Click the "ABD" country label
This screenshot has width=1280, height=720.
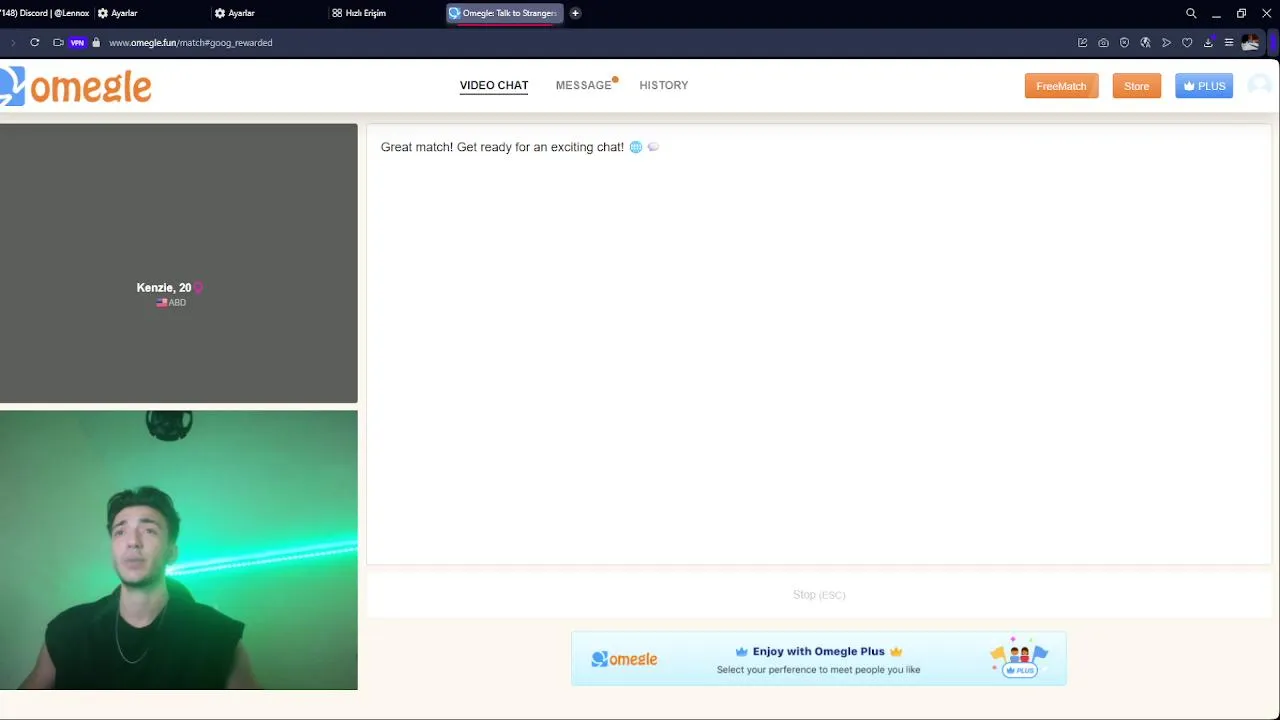tap(177, 302)
